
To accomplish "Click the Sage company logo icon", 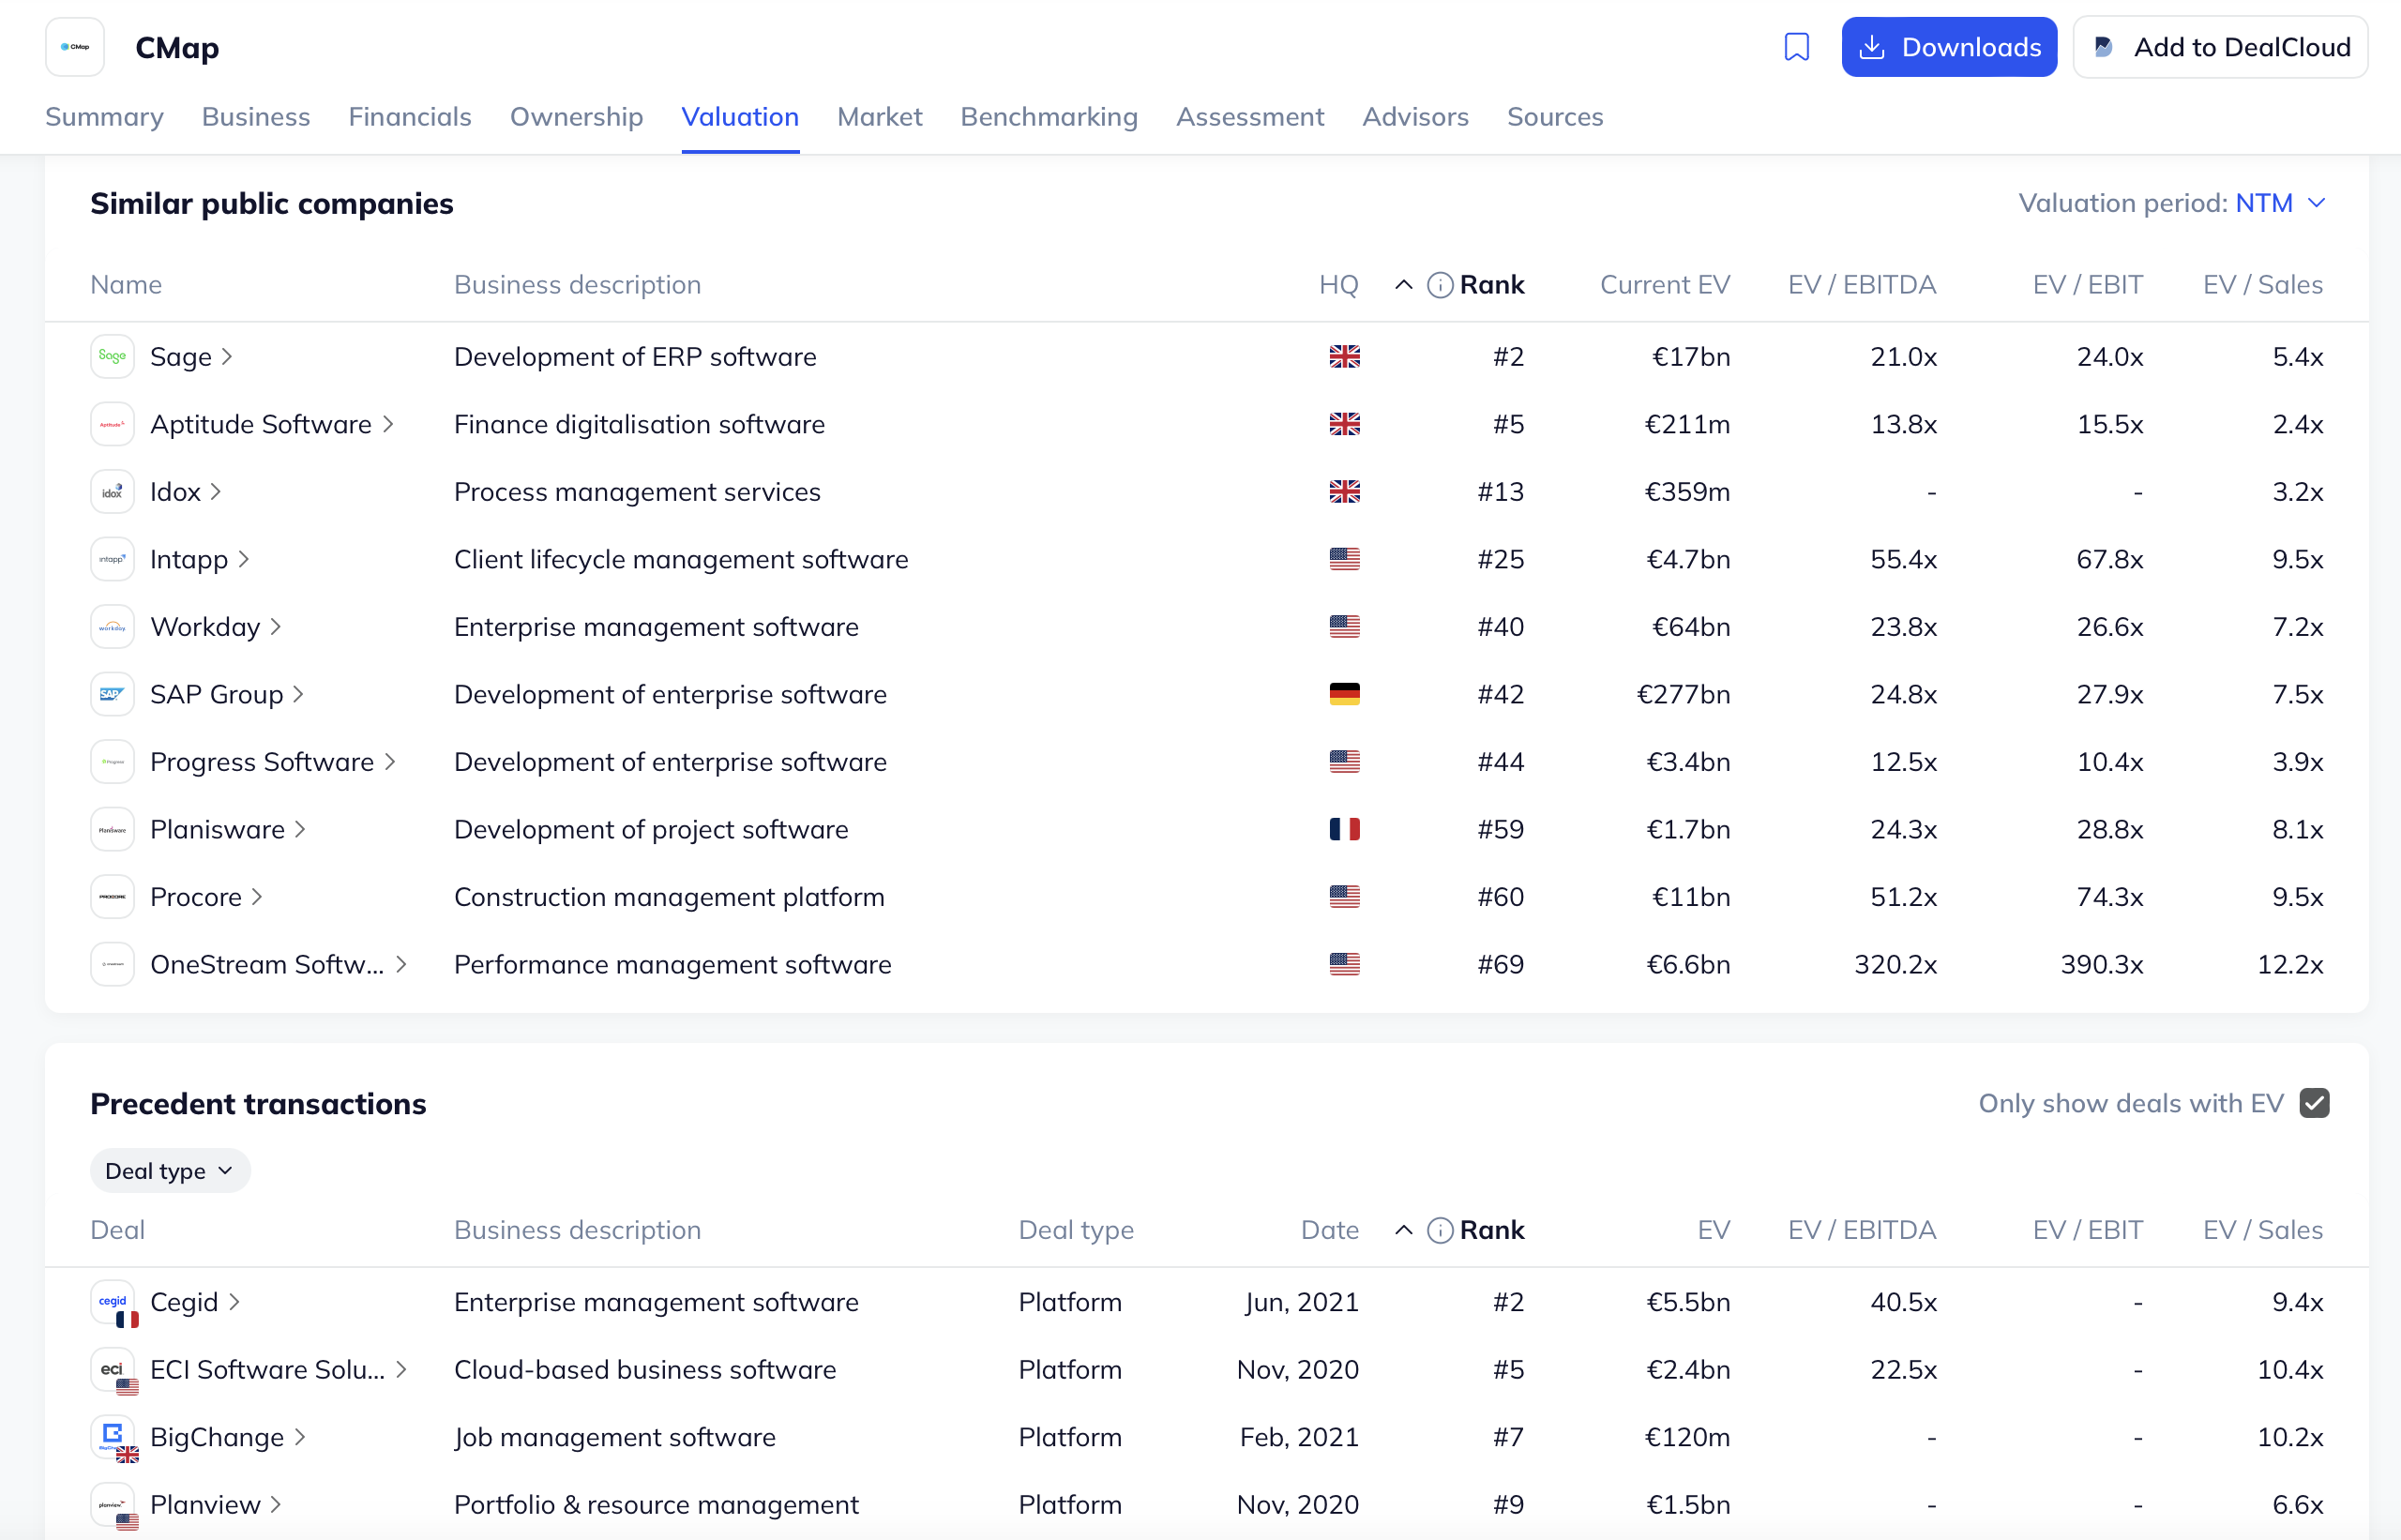I will coord(112,357).
